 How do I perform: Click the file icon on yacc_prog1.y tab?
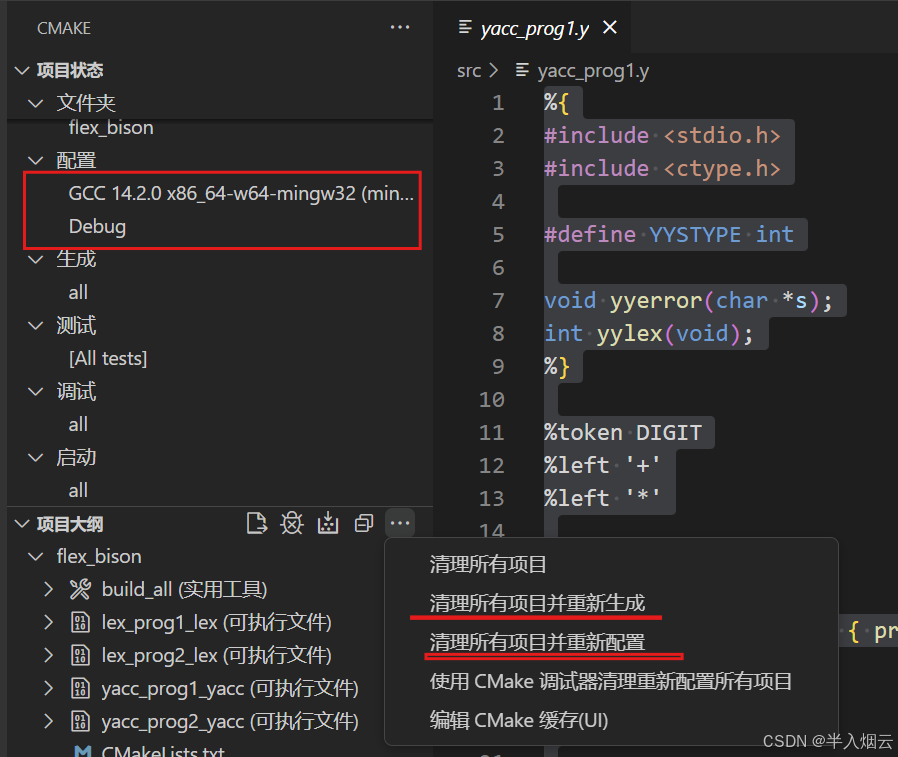click(465, 27)
